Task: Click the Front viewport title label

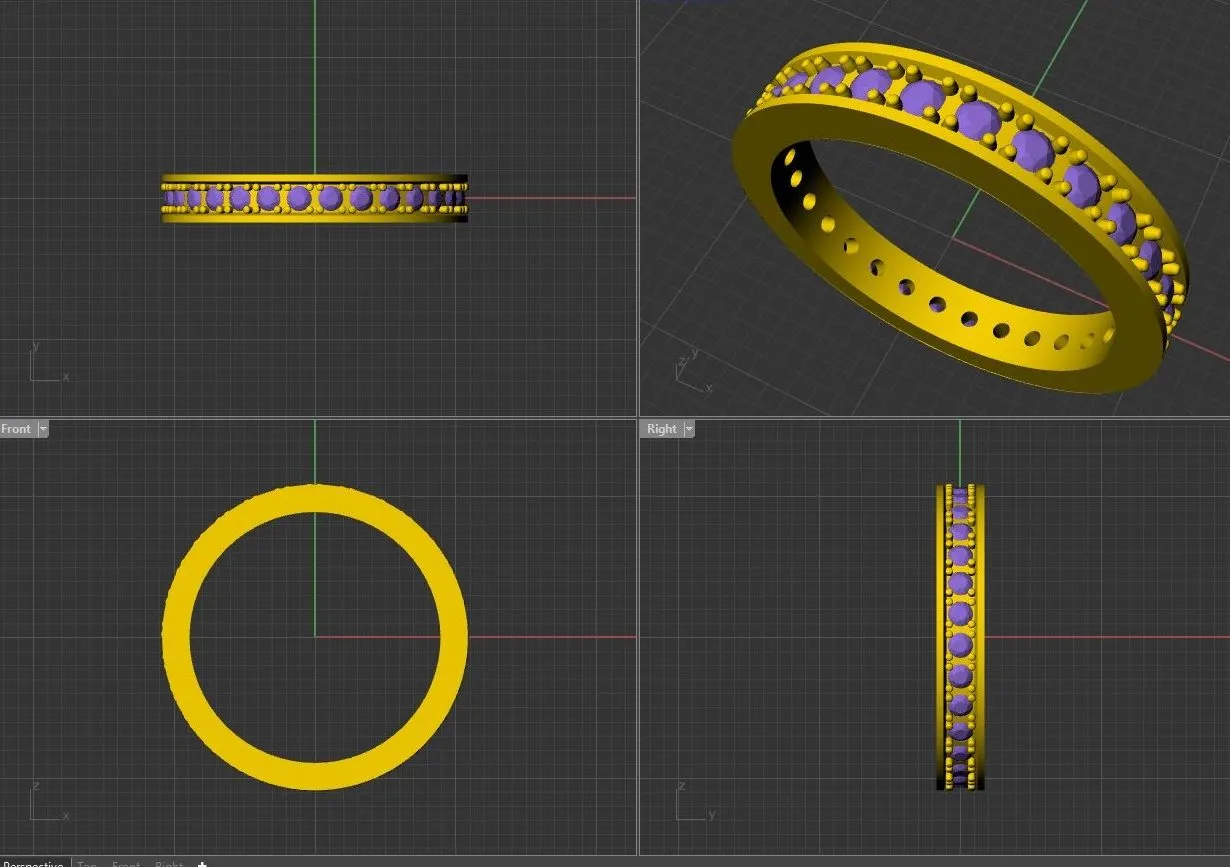Action: 16,429
